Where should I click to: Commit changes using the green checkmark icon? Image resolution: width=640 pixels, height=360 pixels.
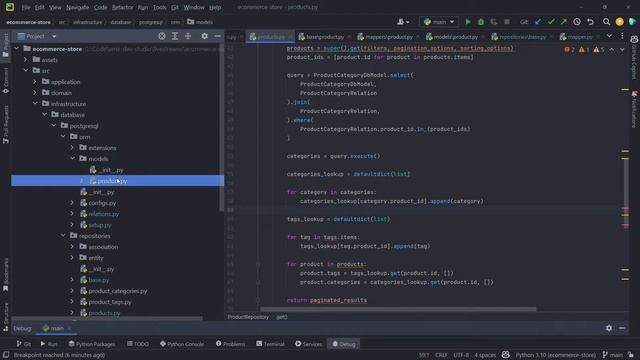tap(551, 22)
